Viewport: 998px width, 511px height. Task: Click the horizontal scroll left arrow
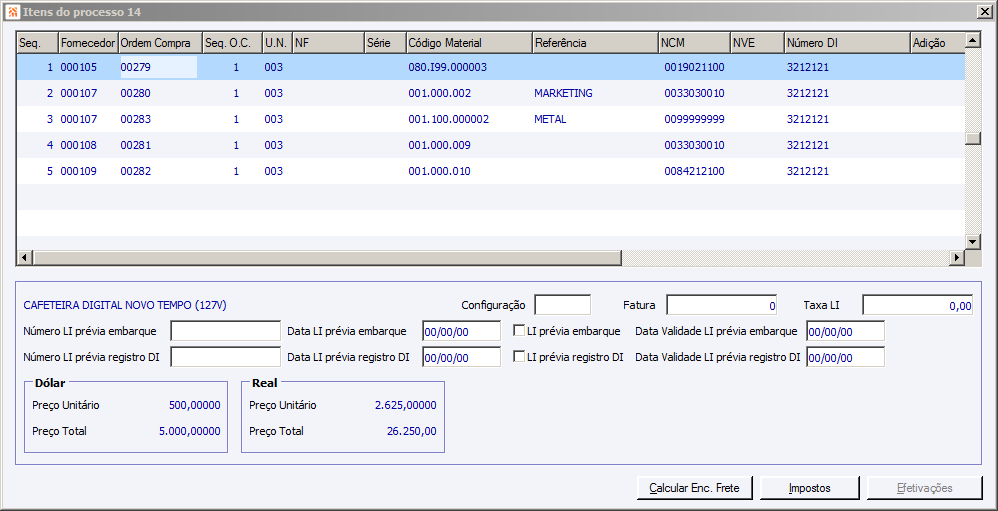click(x=25, y=258)
